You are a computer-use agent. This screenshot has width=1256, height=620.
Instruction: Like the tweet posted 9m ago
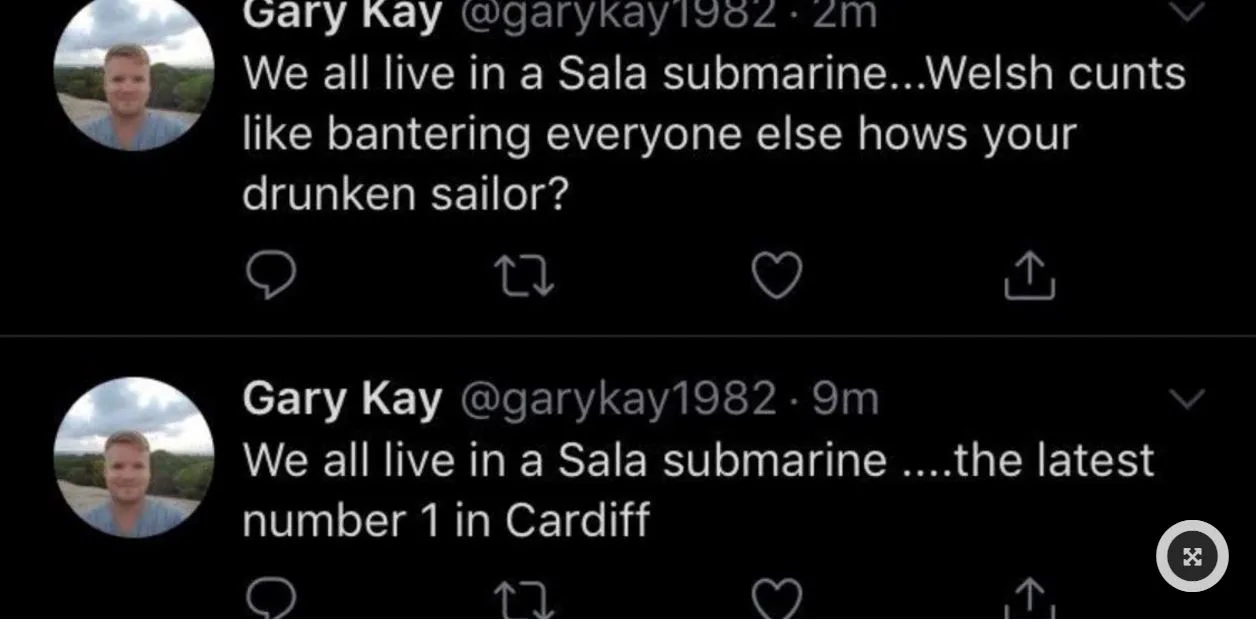[x=777, y=600]
